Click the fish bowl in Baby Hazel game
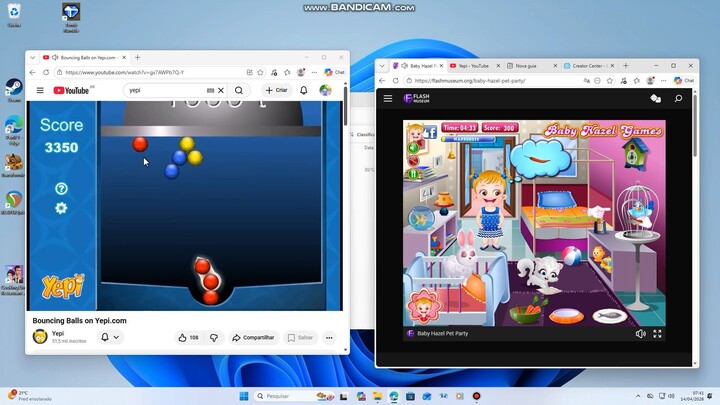720x405 pixels. pos(421,218)
